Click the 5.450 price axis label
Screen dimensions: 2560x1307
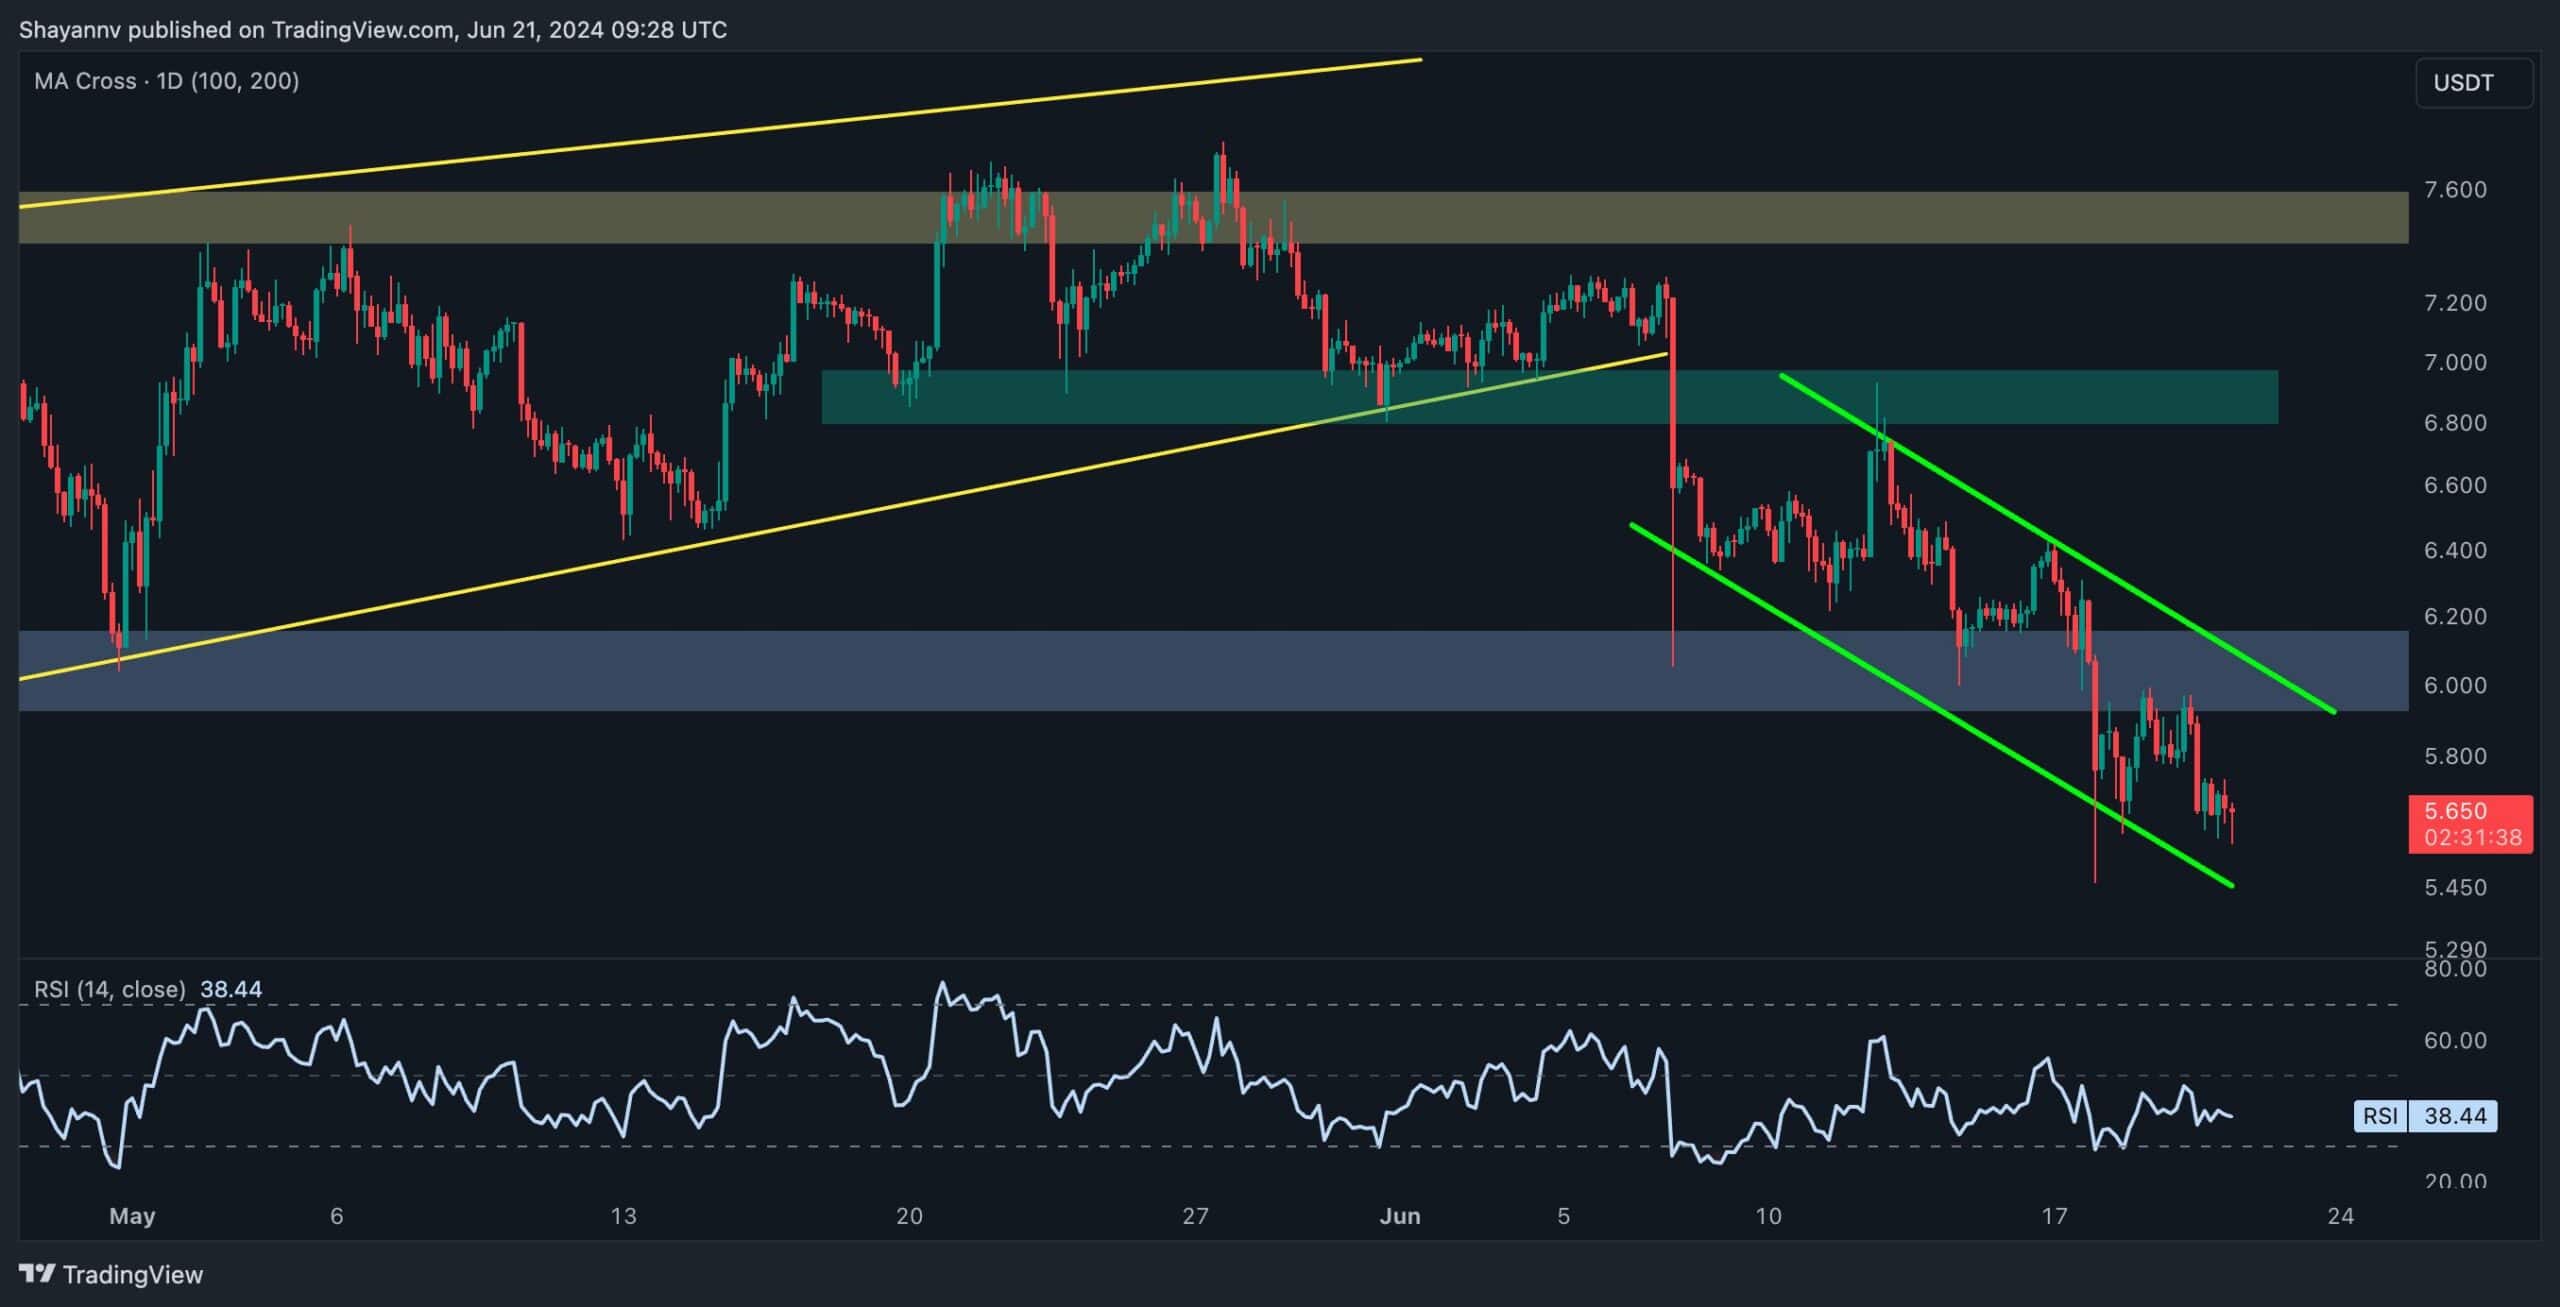click(x=2455, y=887)
